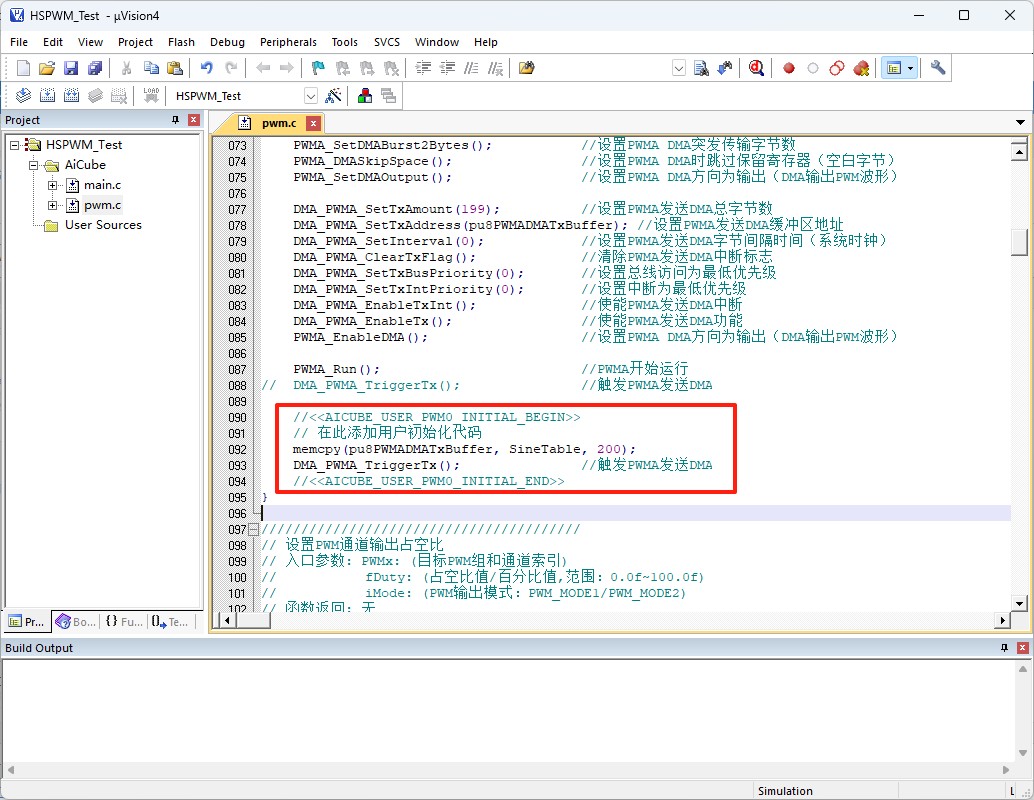Screen dimensions: 1034x800
Task: Rebuild all target files
Action: [x=71, y=96]
